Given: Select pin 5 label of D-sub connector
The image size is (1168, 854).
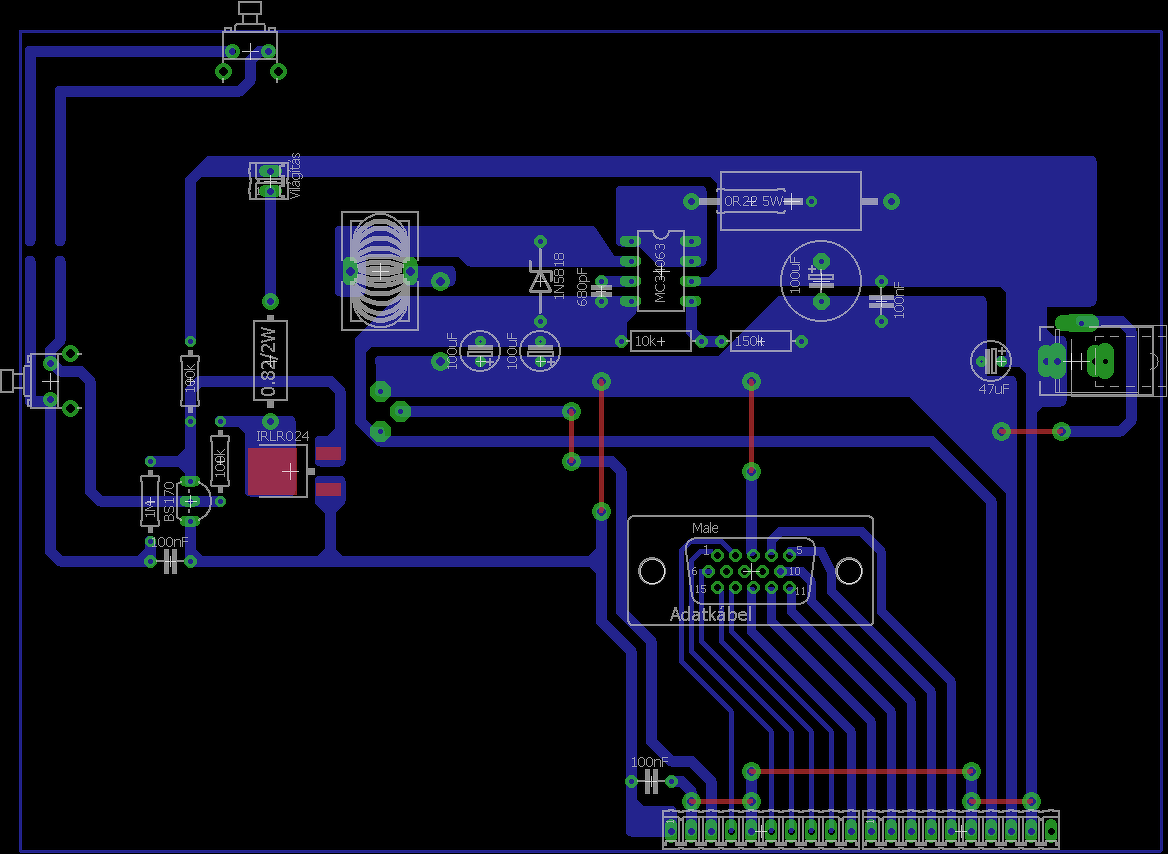Looking at the screenshot, I should pos(799,550).
